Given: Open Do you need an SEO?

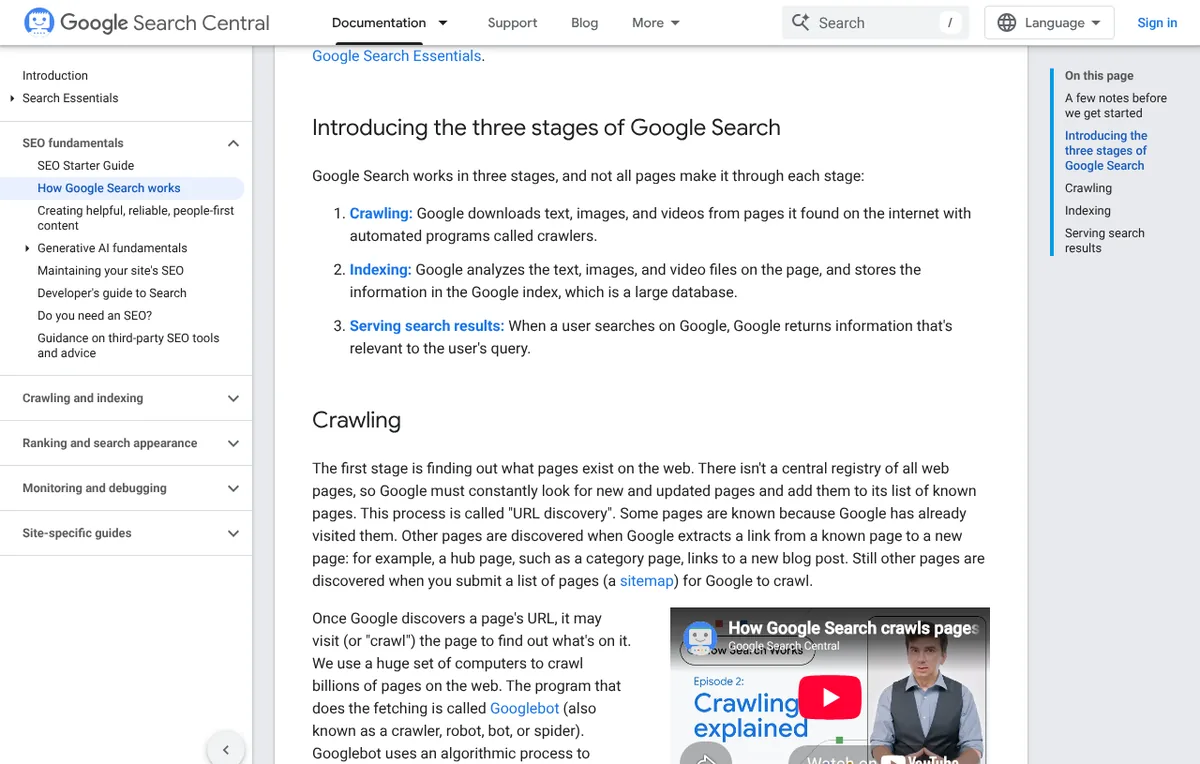Looking at the screenshot, I should (x=95, y=316).
